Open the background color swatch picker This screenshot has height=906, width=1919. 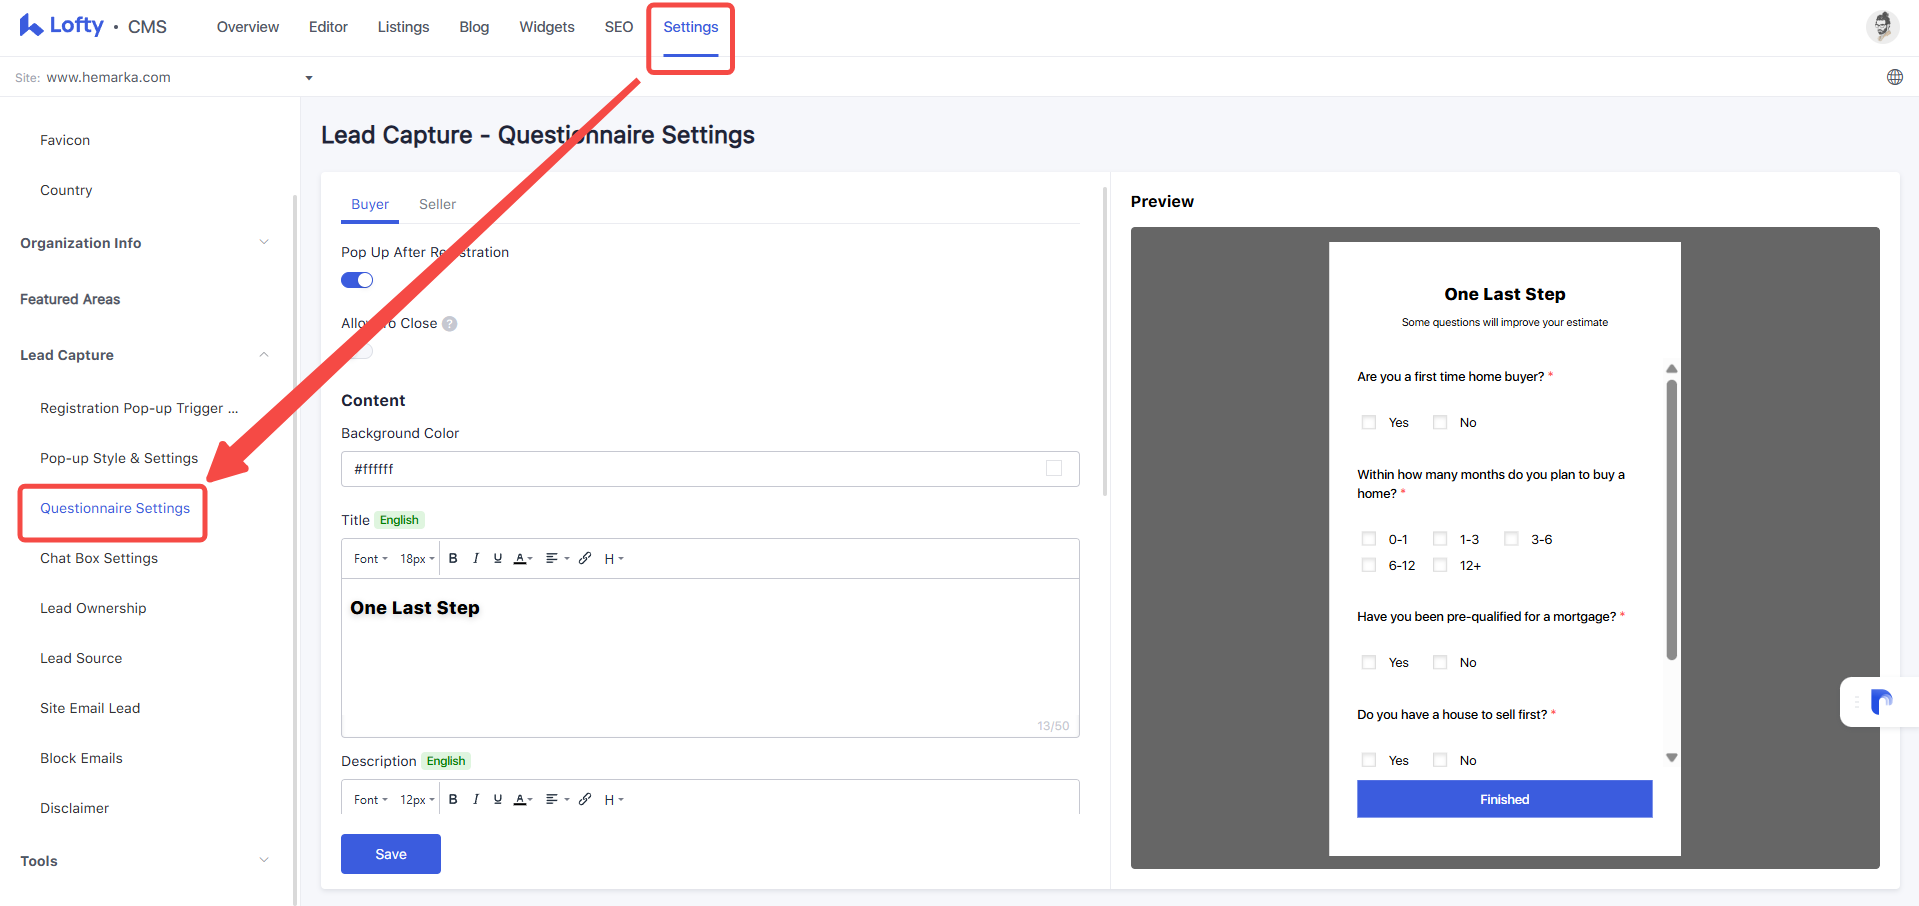point(1053,468)
